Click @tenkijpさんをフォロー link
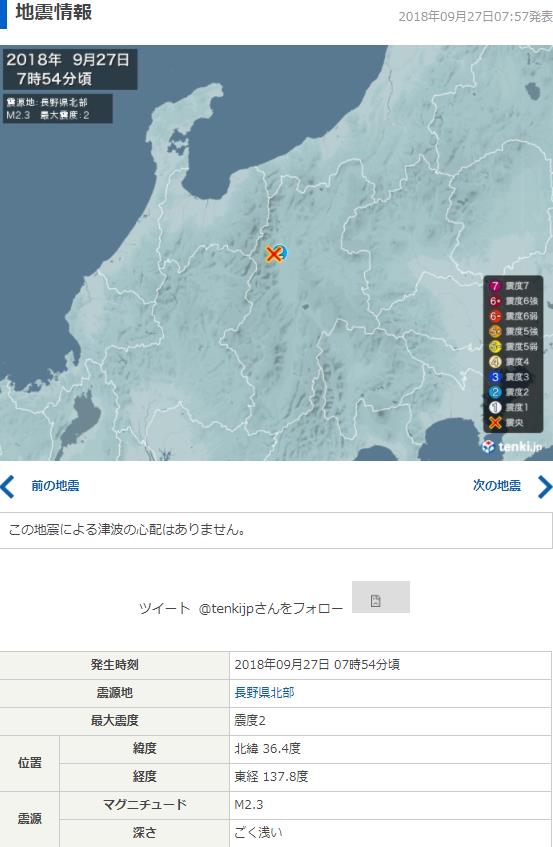 (x=271, y=608)
